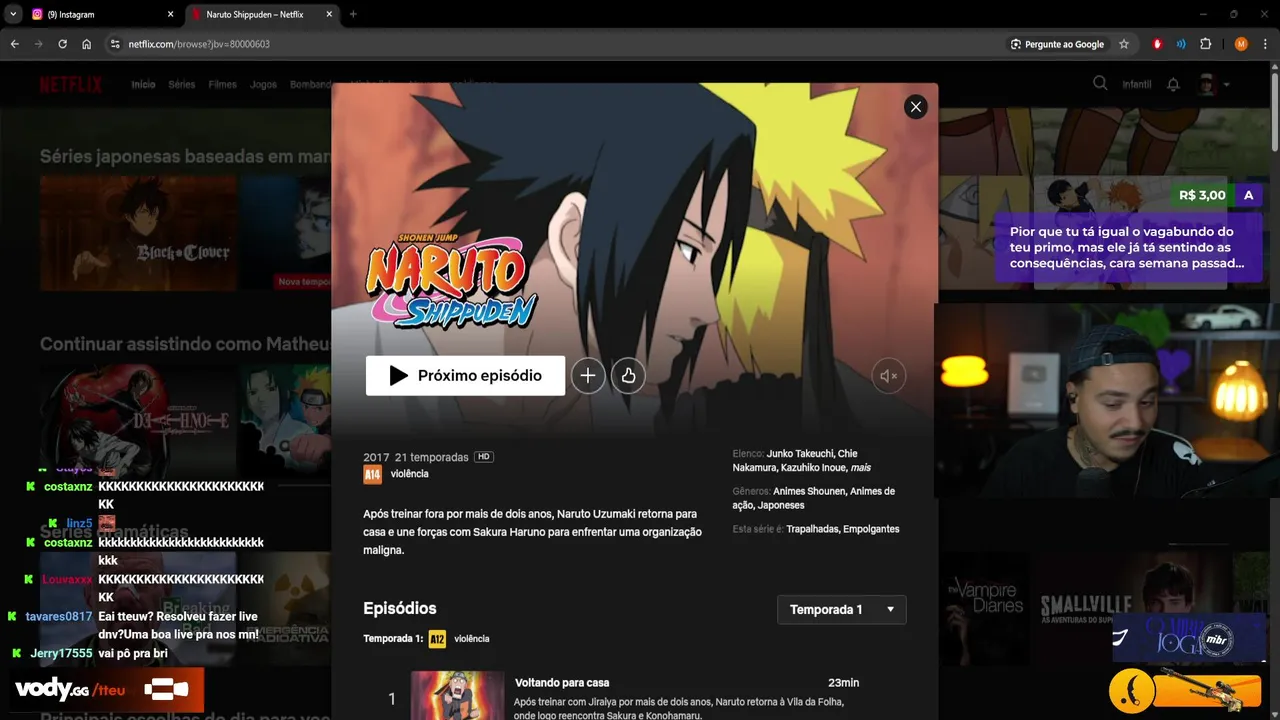
Task: Switch to Infantil profile link
Action: coord(1137,85)
